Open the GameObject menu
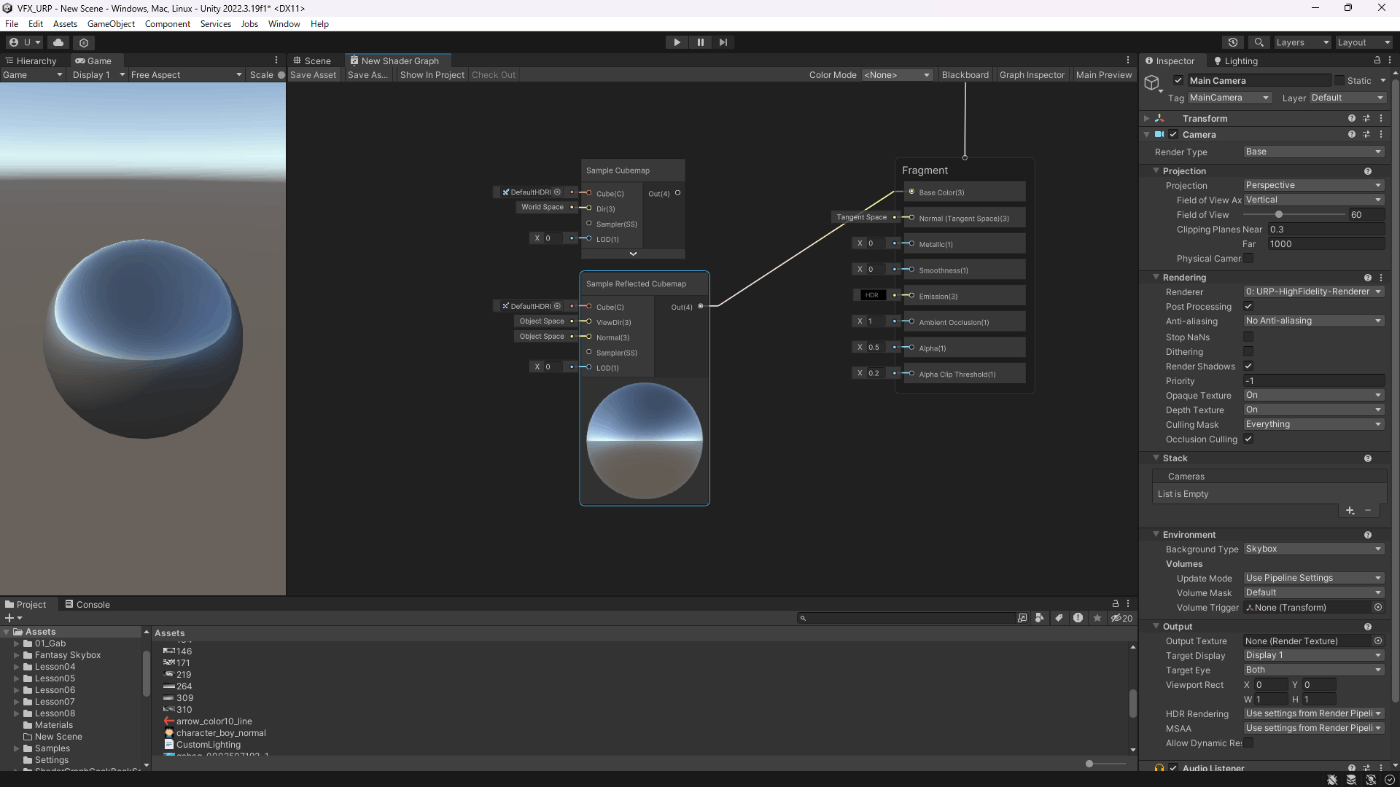 [x=111, y=24]
